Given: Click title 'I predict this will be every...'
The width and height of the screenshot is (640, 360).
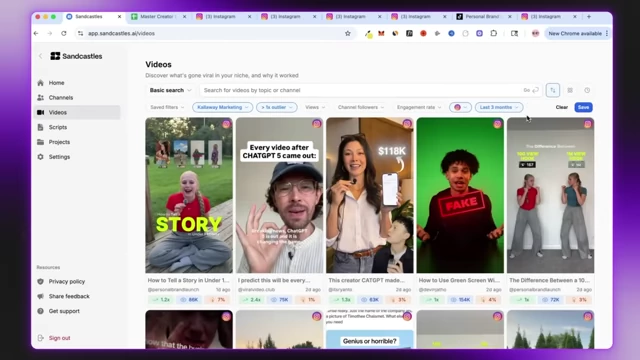Looking at the screenshot, I should (274, 280).
